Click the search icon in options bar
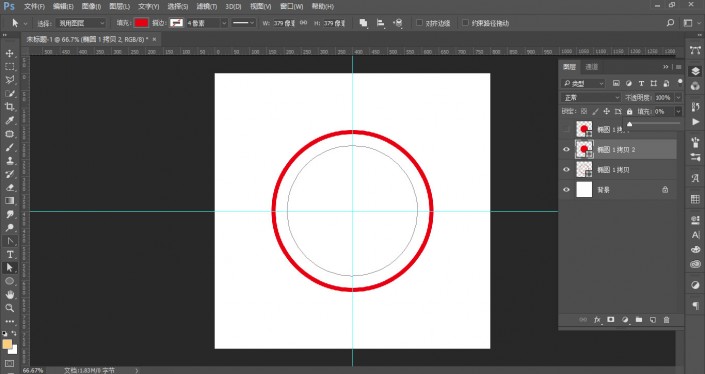 (670, 23)
